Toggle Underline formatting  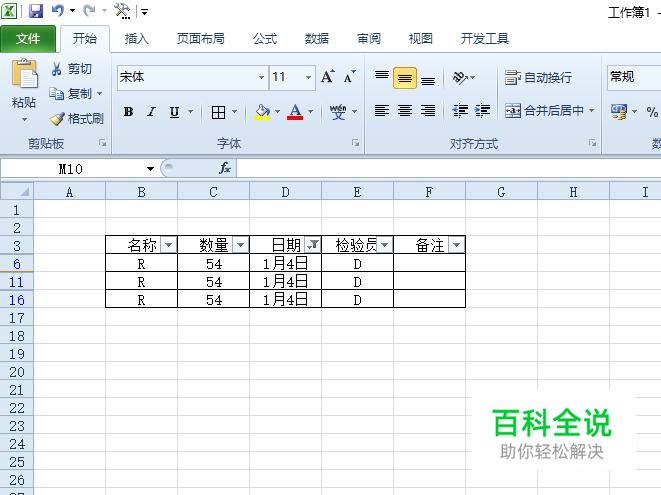174,112
